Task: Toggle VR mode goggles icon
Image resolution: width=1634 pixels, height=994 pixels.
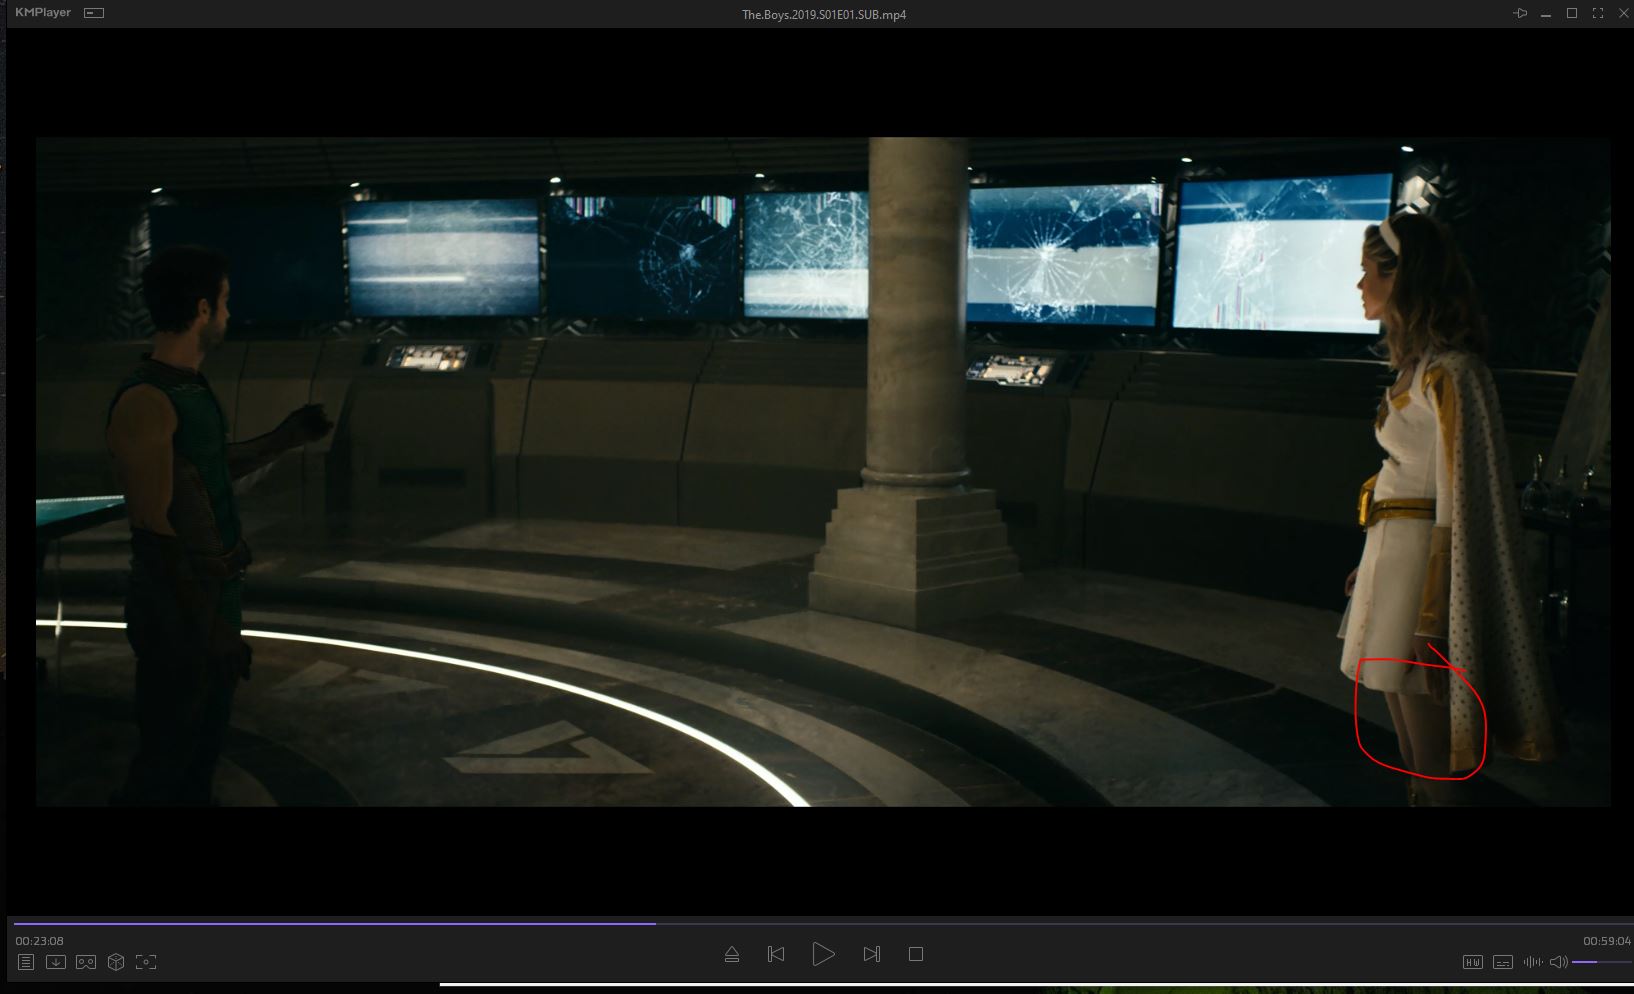Action: [x=86, y=962]
